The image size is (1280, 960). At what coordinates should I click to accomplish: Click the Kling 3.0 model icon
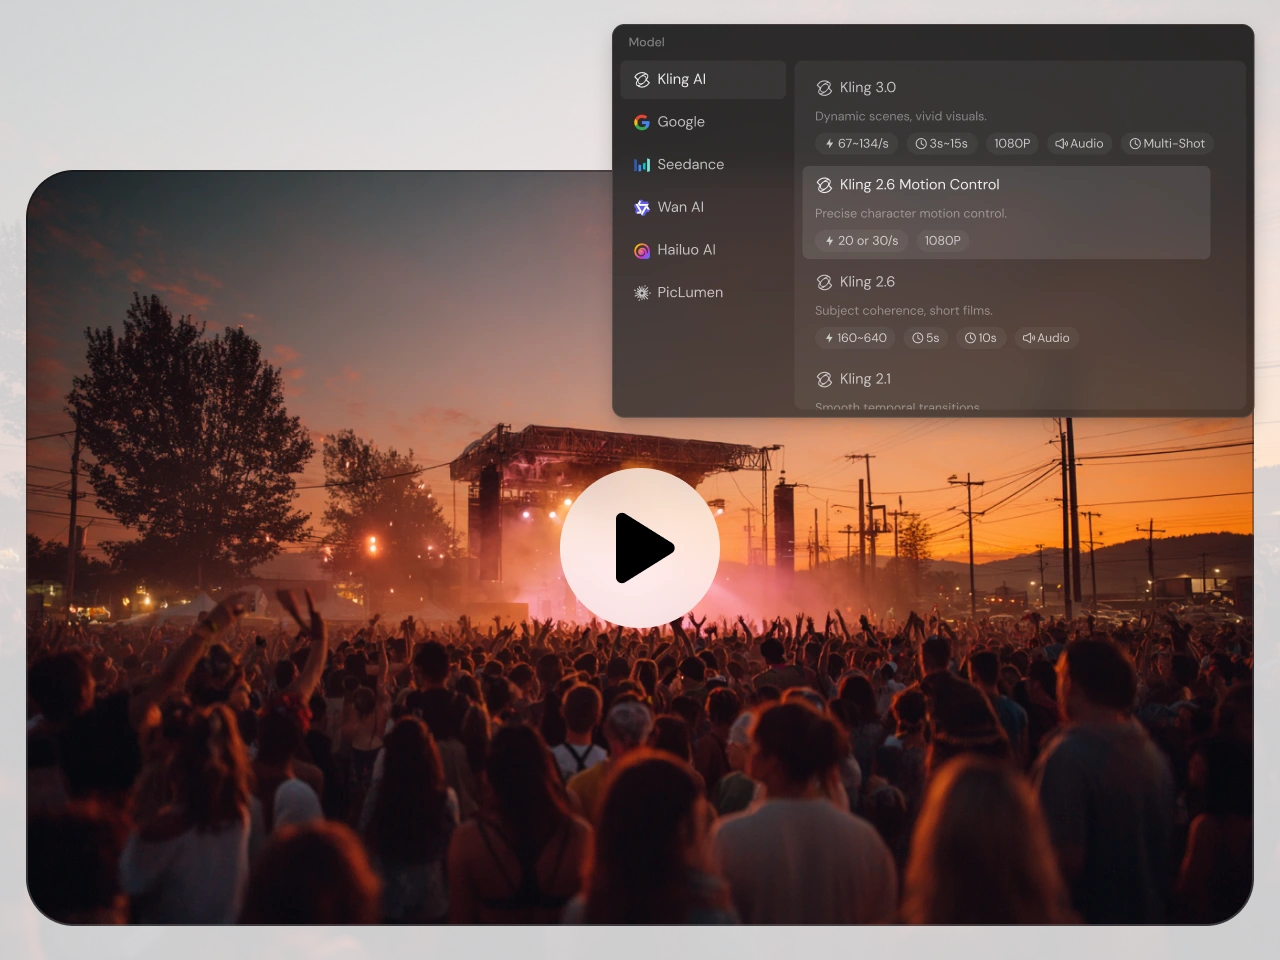[824, 88]
